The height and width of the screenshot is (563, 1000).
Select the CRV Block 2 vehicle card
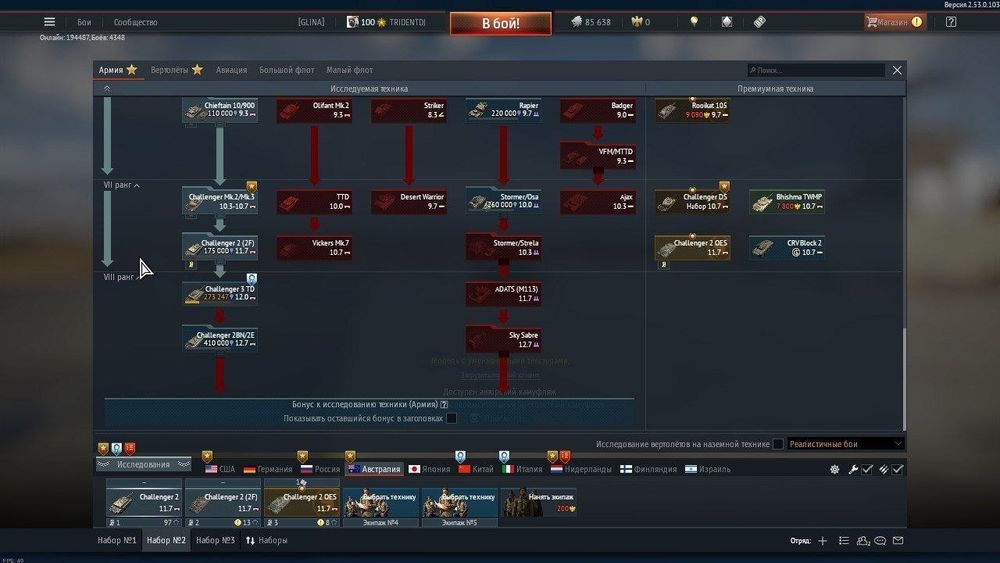coord(787,247)
